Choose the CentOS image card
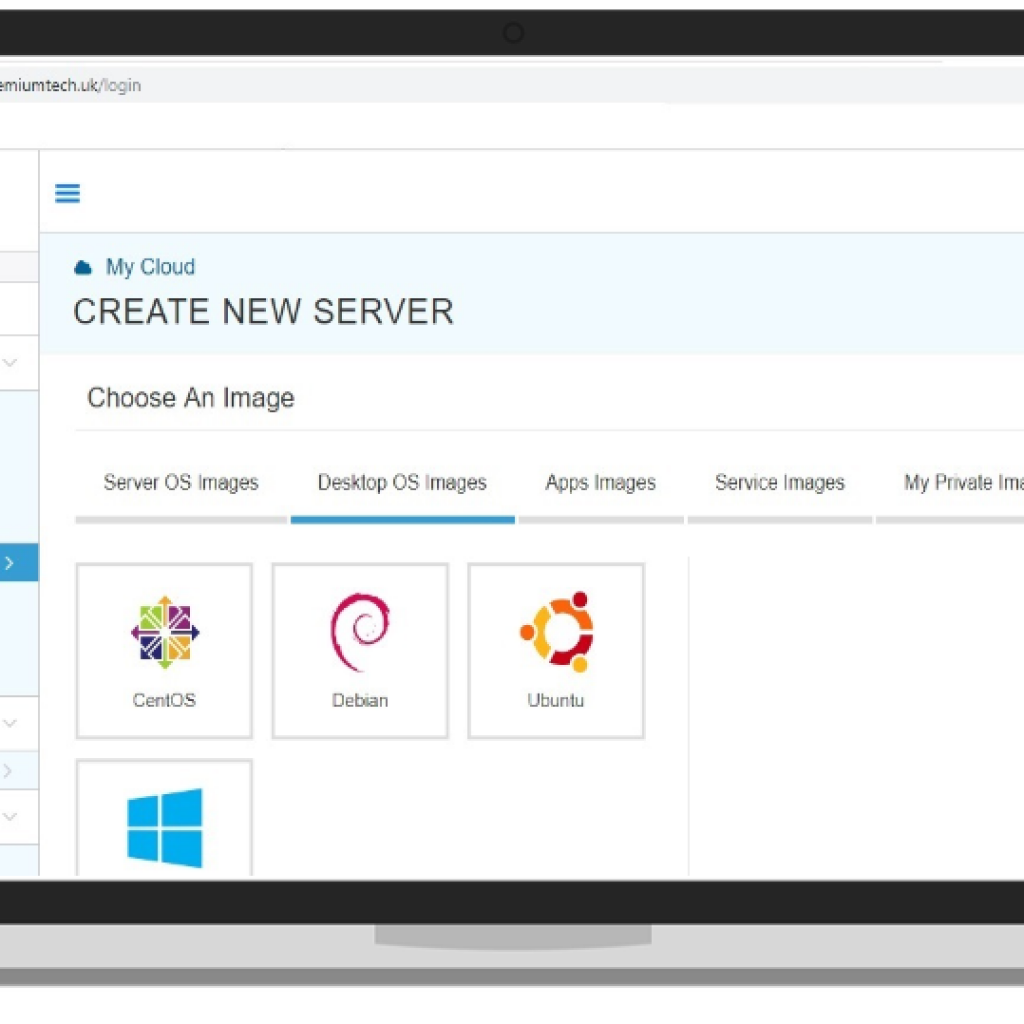The width and height of the screenshot is (1024, 1024). click(164, 651)
